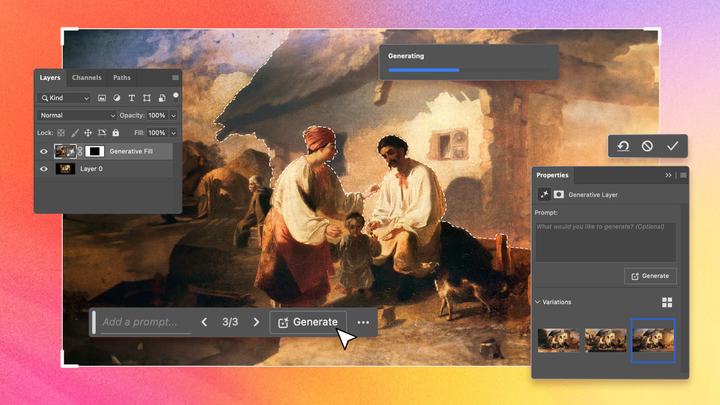Show next variation with right arrow

coord(256,322)
